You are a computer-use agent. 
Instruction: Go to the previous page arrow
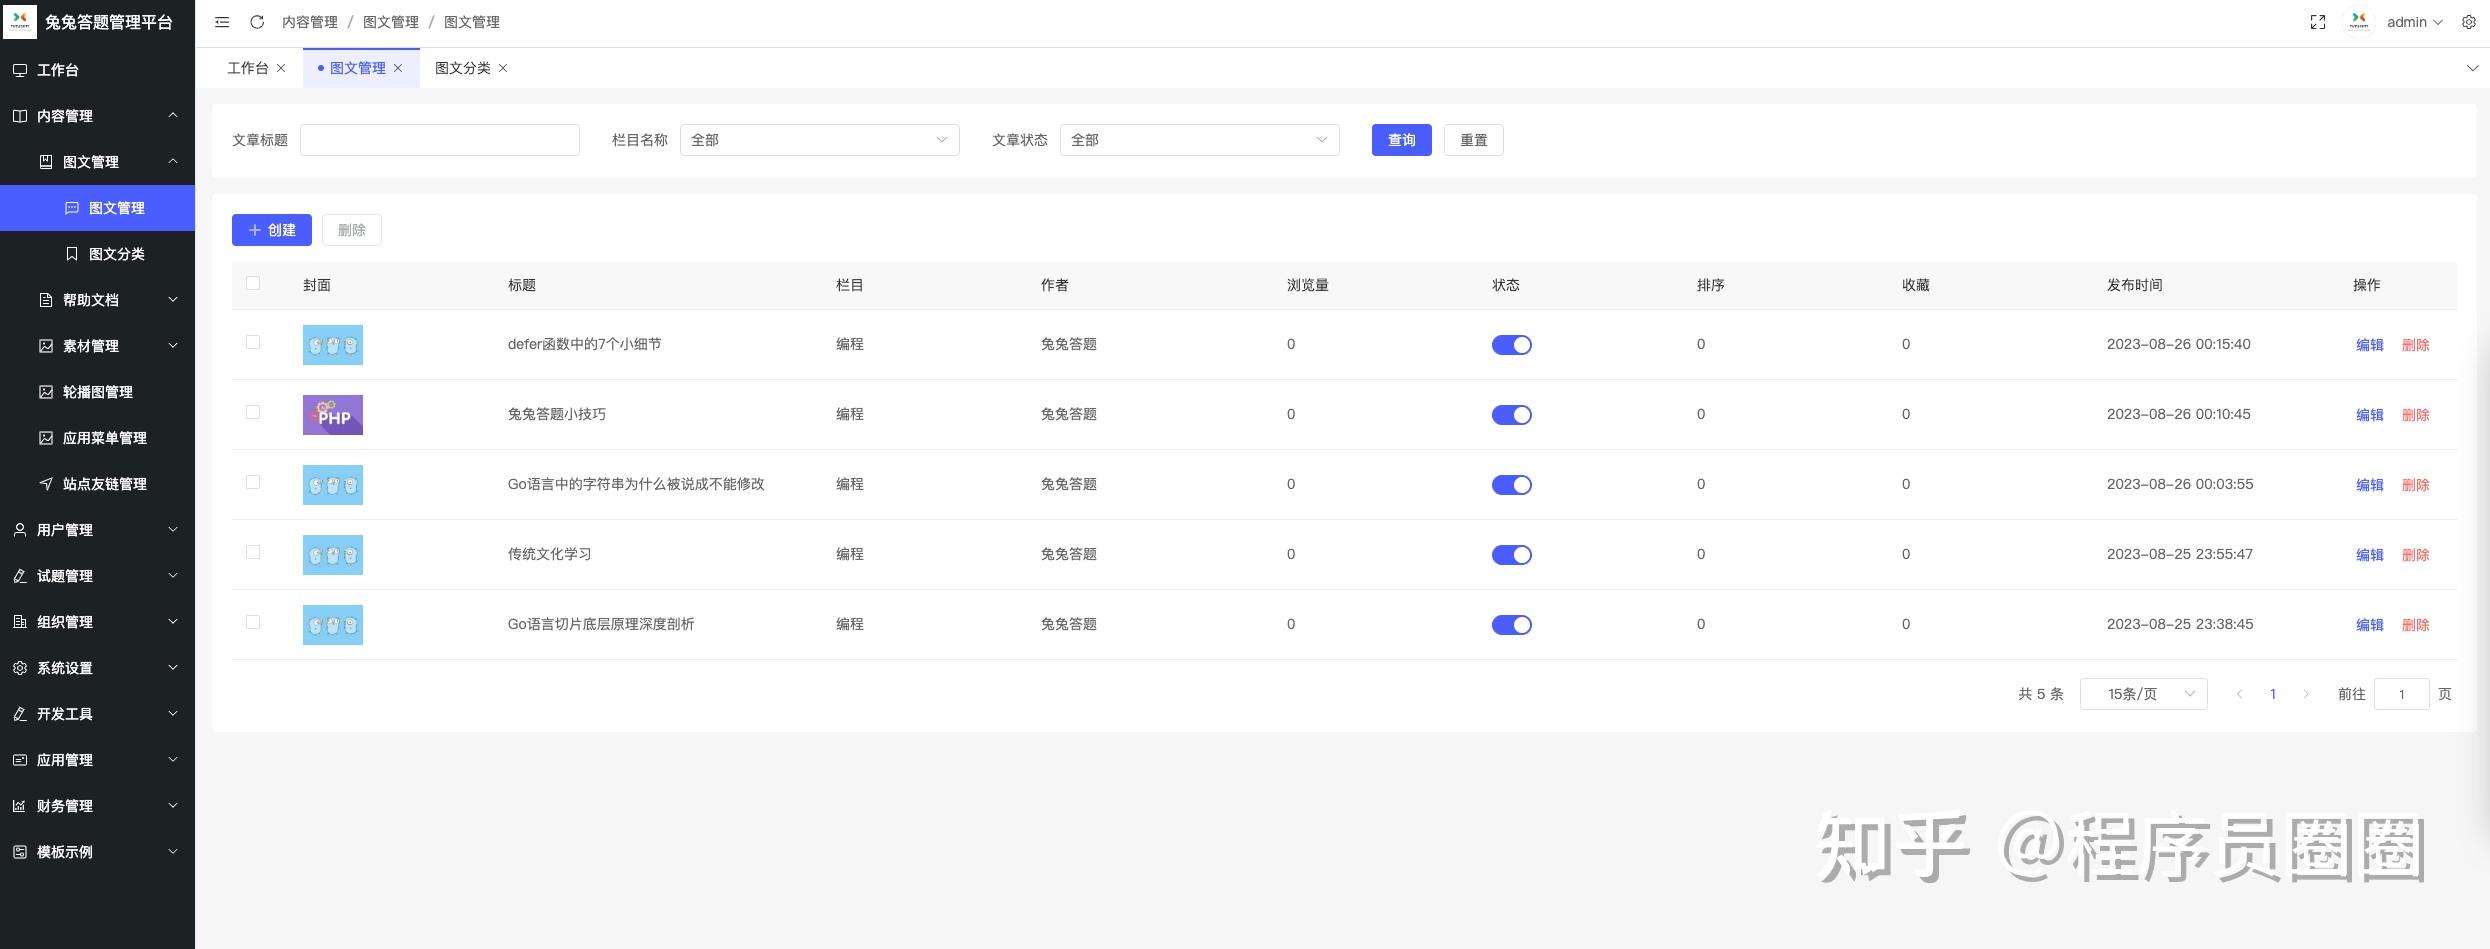click(2240, 694)
